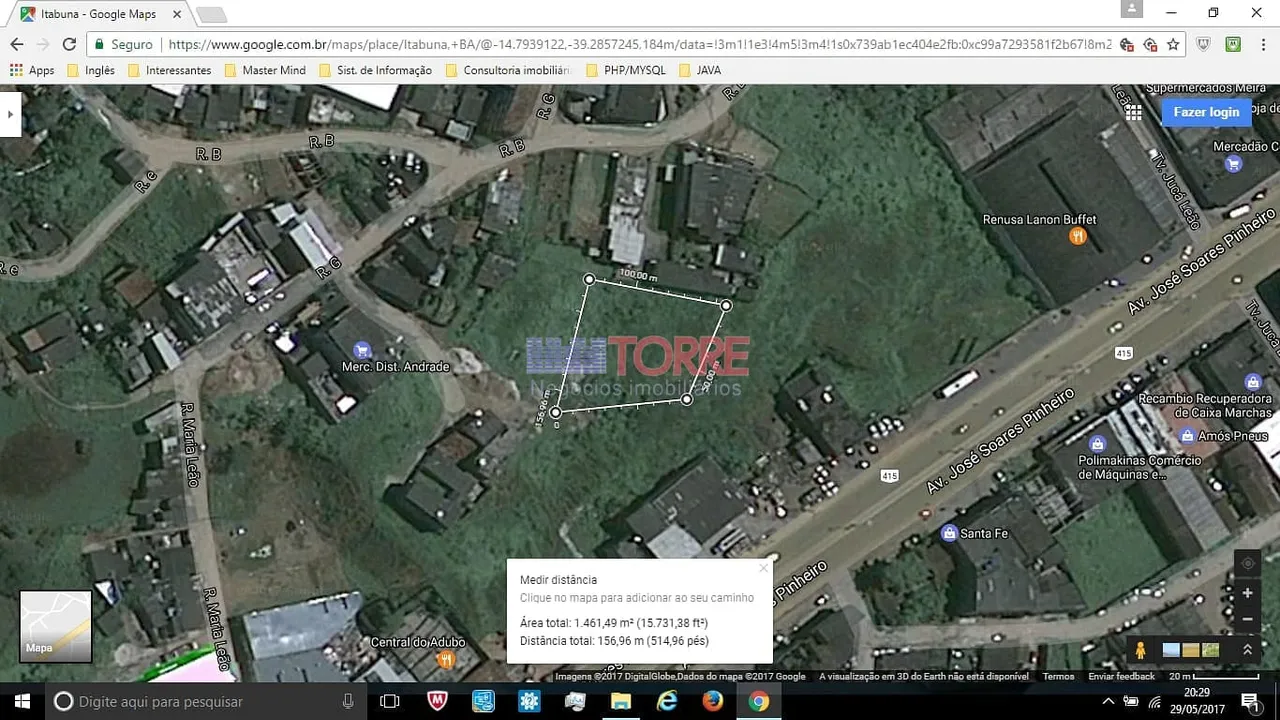Zoom in on the map
The image size is (1280, 720).
pyautogui.click(x=1247, y=593)
